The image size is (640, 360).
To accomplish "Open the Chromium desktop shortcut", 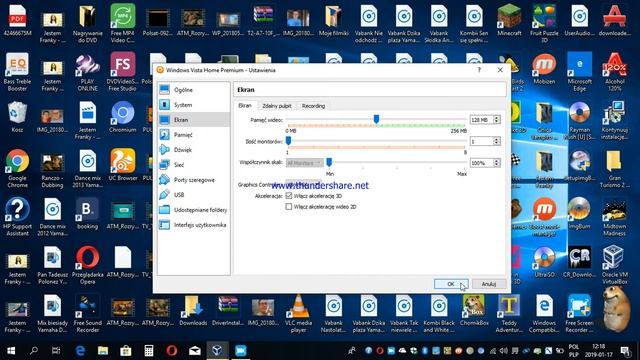I will [122, 117].
